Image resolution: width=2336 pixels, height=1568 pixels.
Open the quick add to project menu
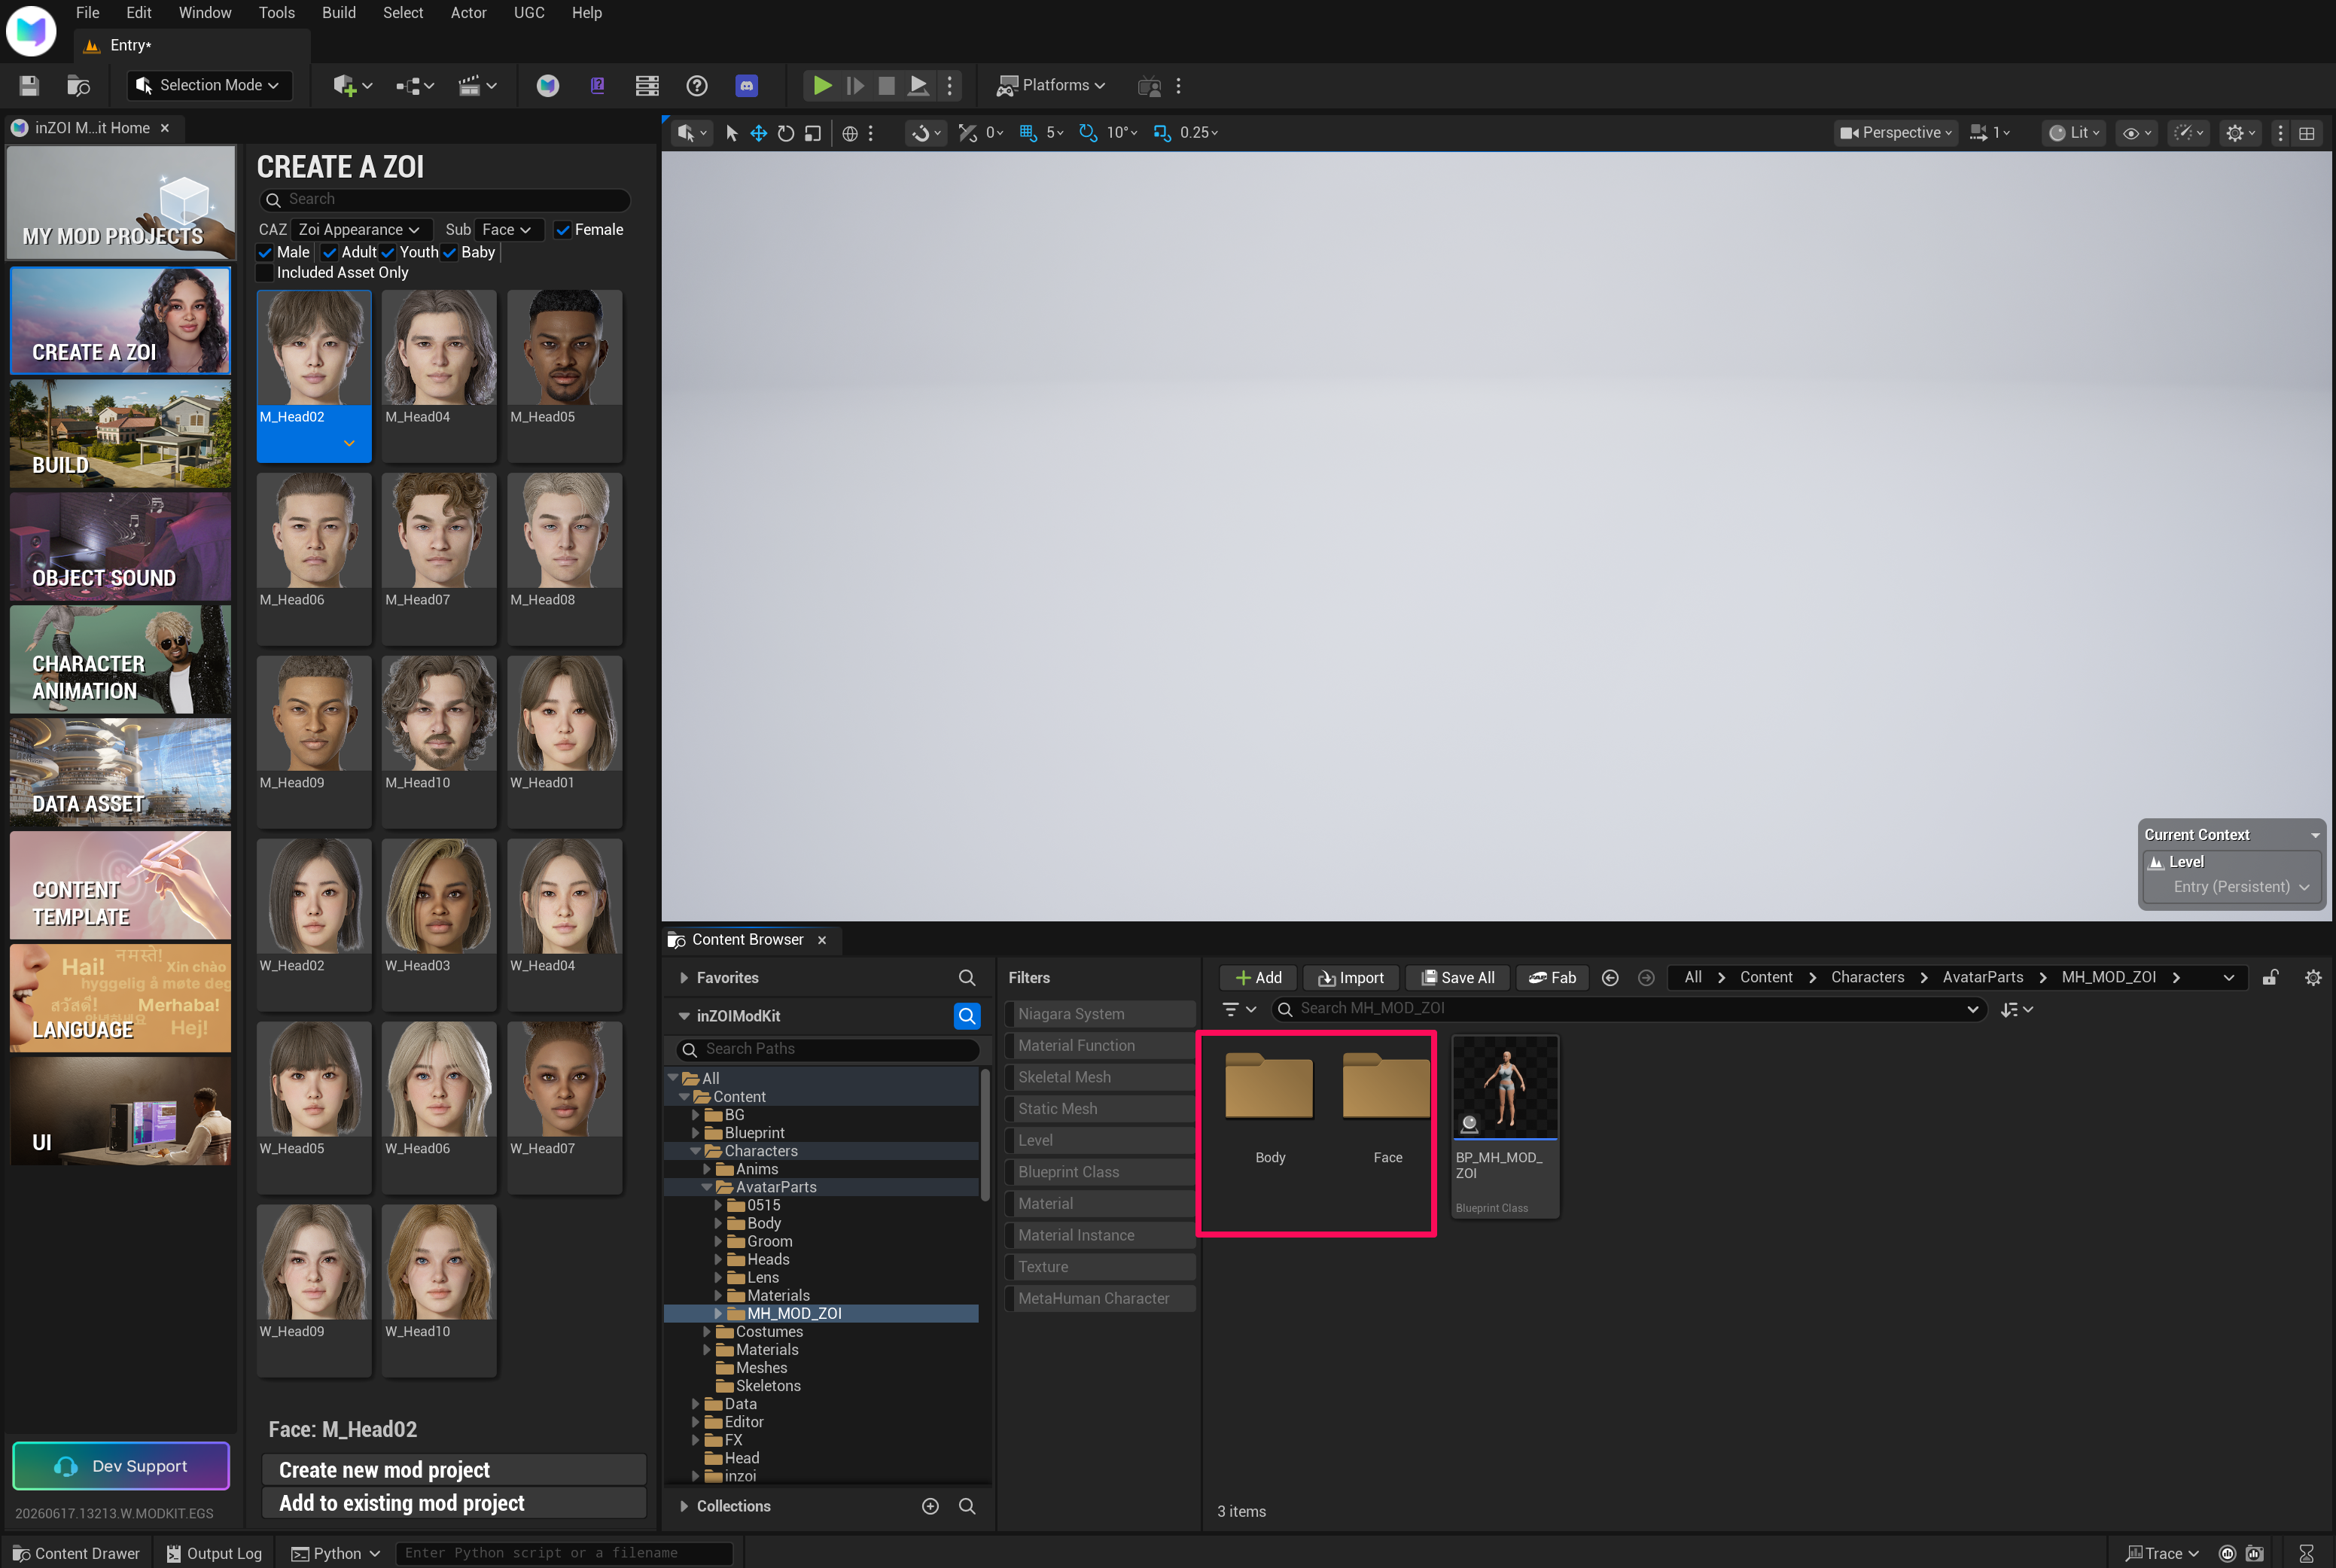[352, 86]
